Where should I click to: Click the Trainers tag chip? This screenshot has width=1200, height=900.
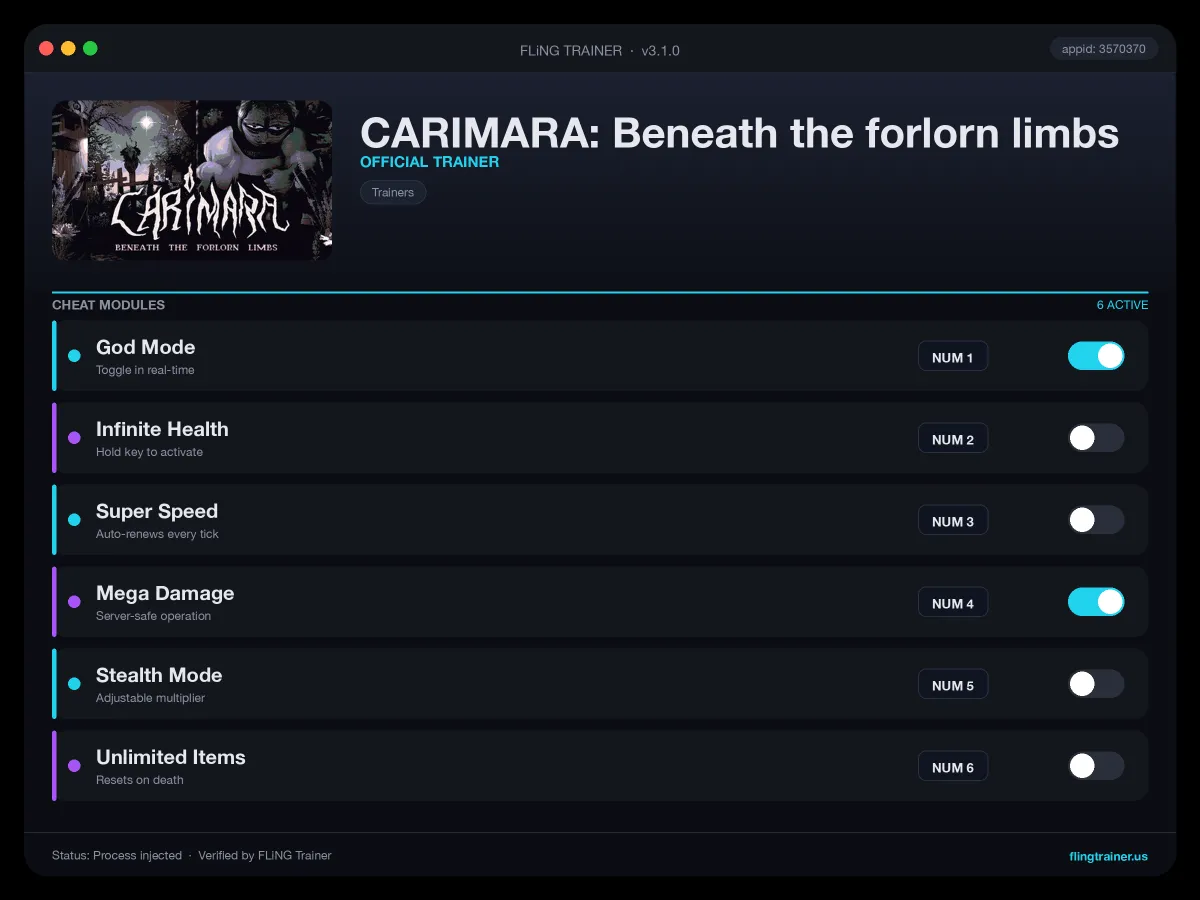(393, 192)
